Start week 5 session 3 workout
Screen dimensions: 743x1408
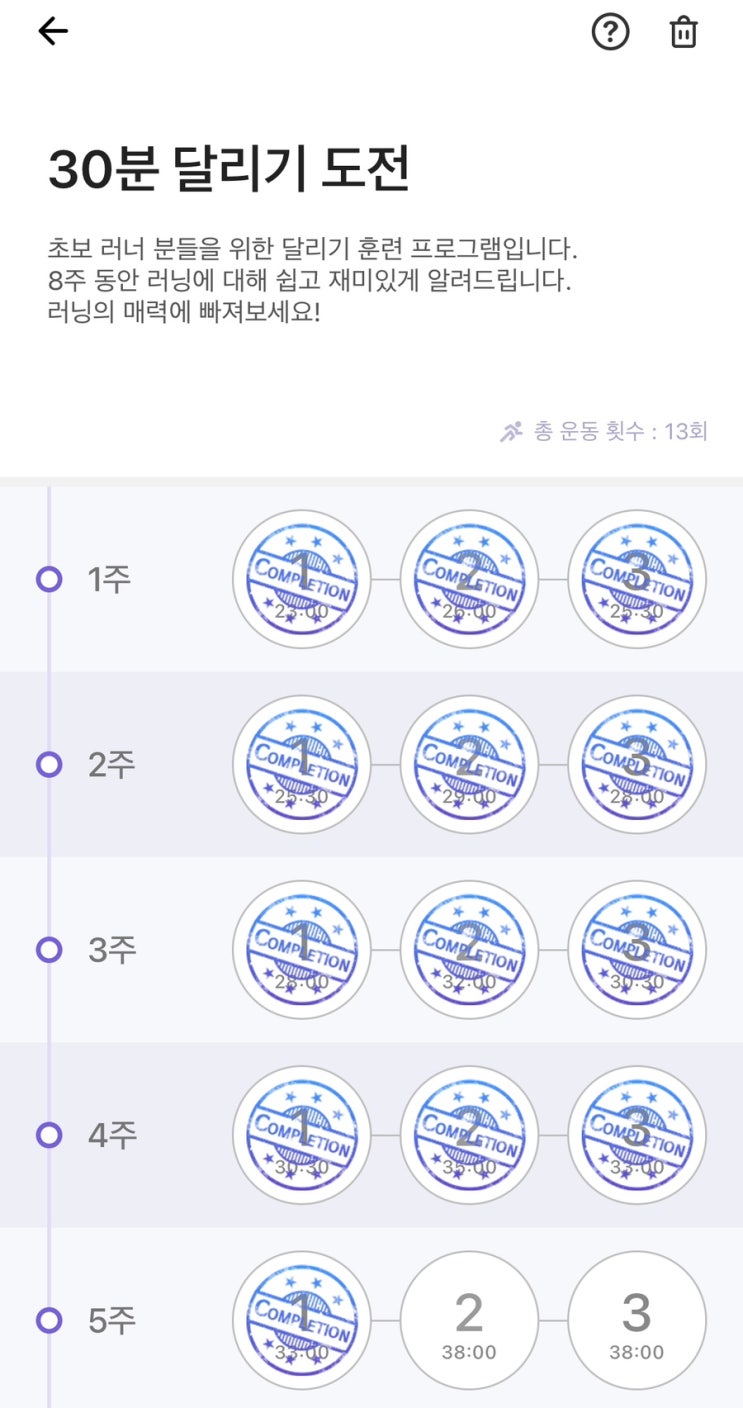(x=637, y=1320)
